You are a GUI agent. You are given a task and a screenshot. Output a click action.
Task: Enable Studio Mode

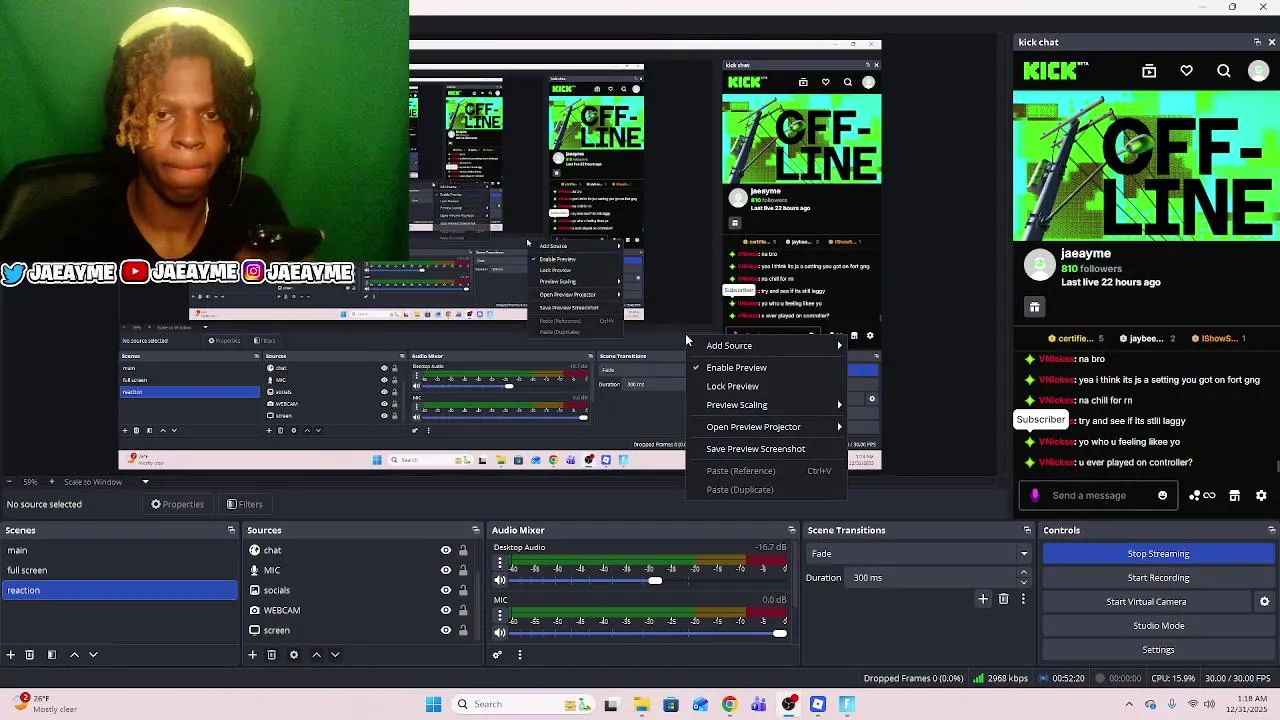click(1159, 626)
